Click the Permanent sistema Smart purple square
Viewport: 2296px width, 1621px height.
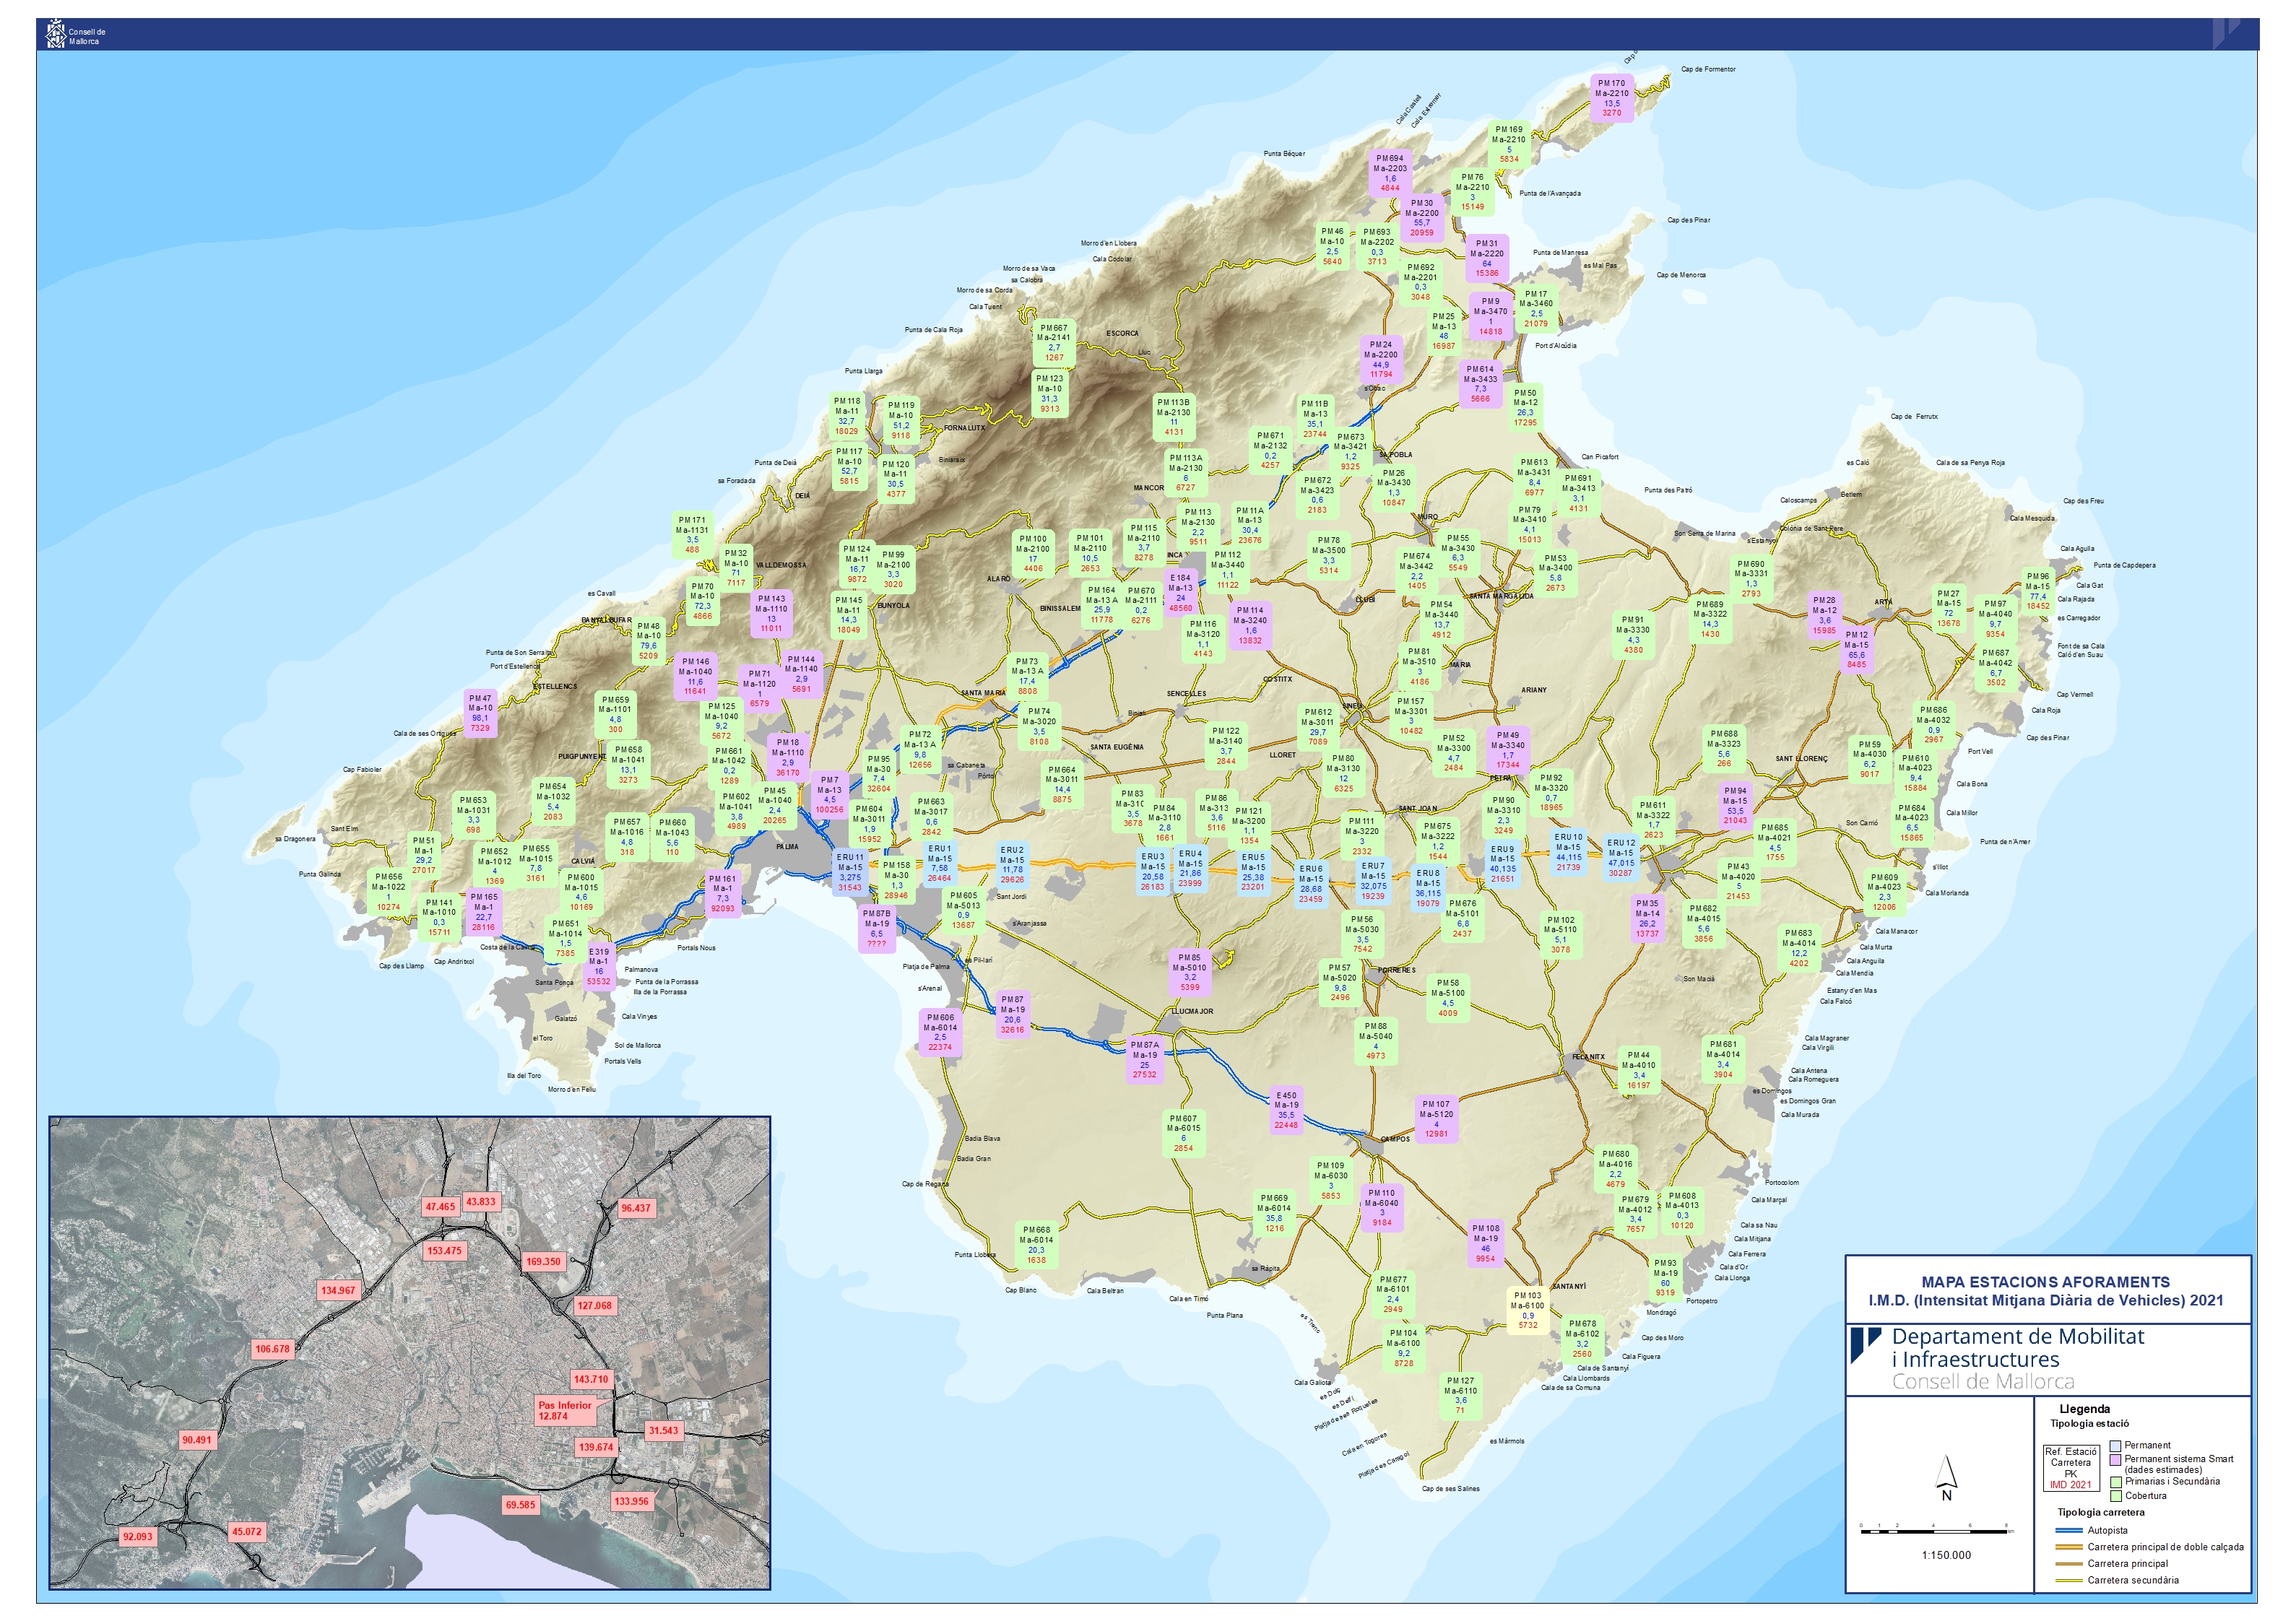pos(2115,1459)
